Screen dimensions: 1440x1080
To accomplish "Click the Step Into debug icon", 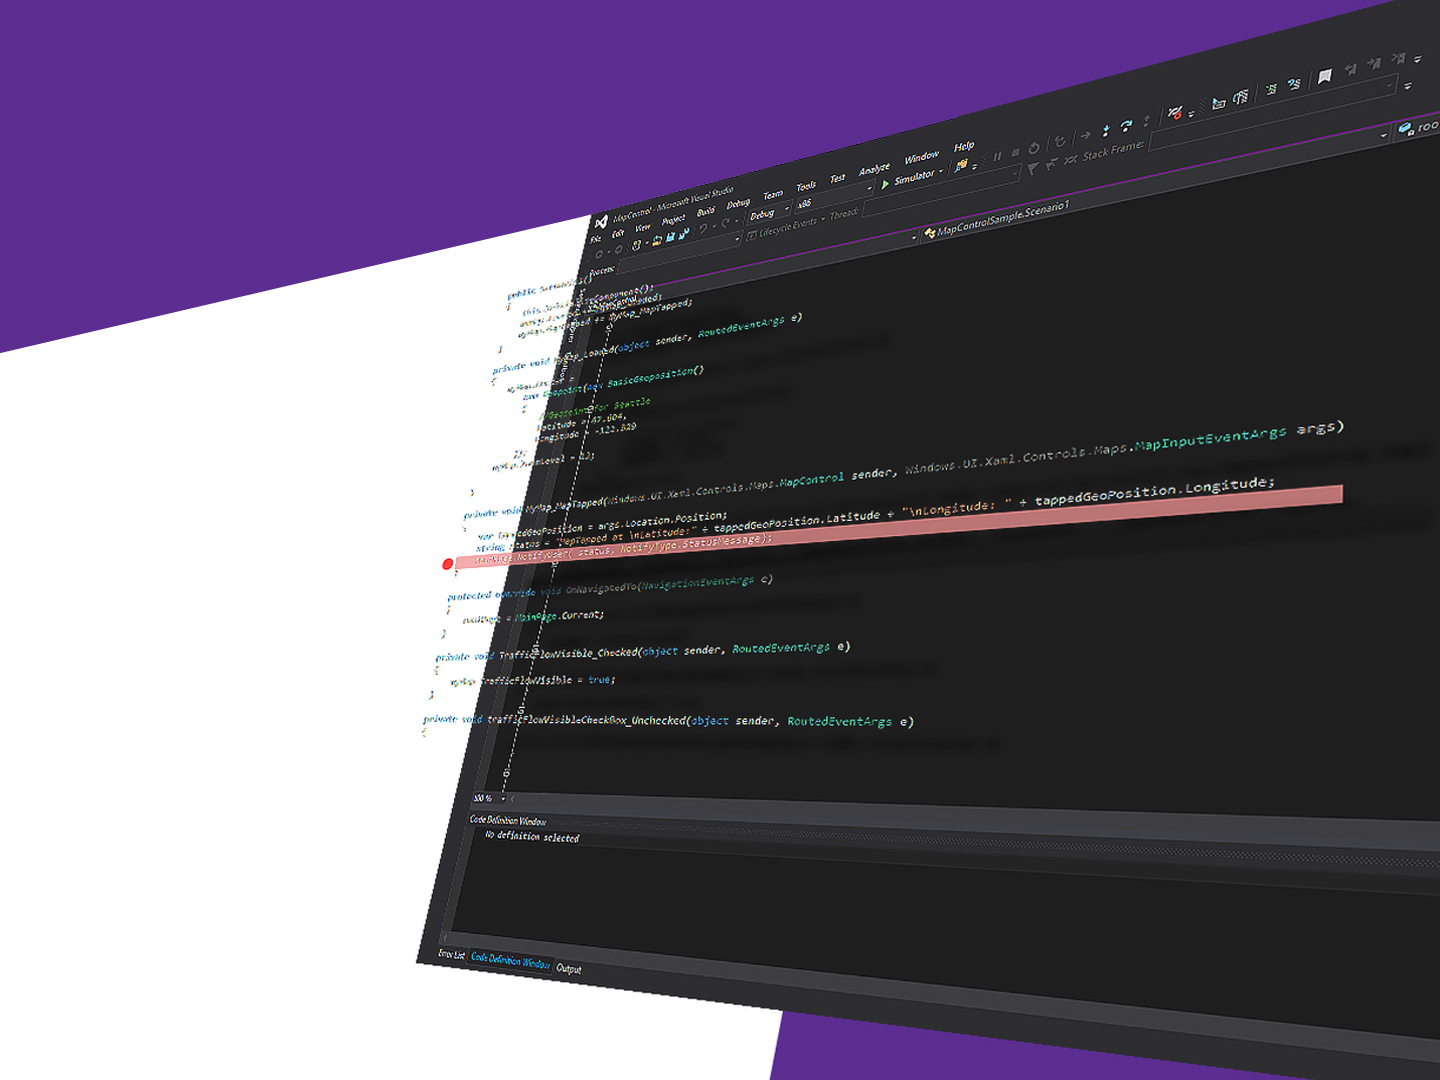I will pos(1105,130).
